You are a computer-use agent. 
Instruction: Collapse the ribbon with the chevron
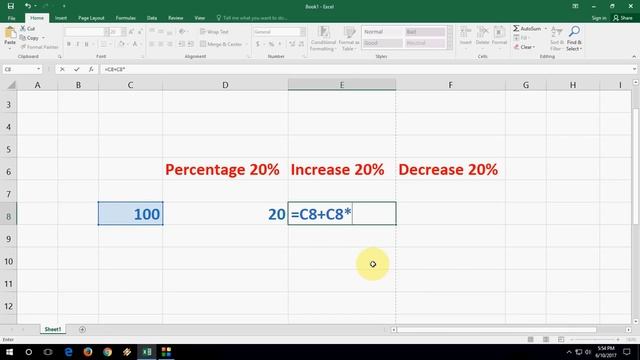634,56
